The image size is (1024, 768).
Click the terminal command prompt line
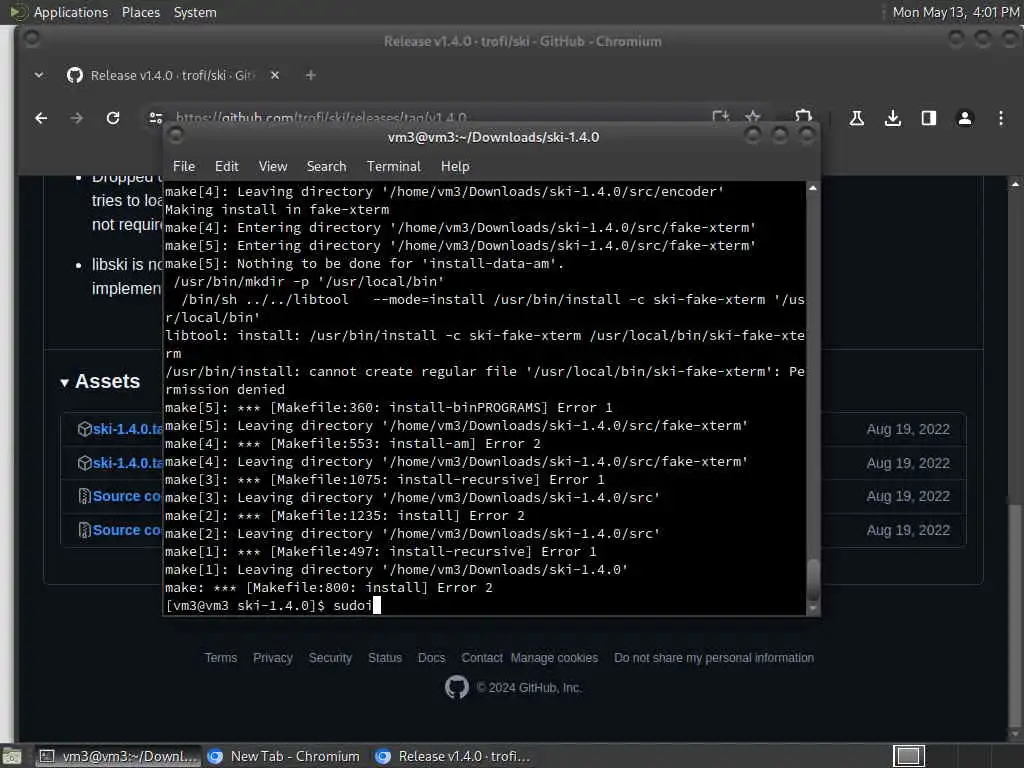(x=485, y=605)
